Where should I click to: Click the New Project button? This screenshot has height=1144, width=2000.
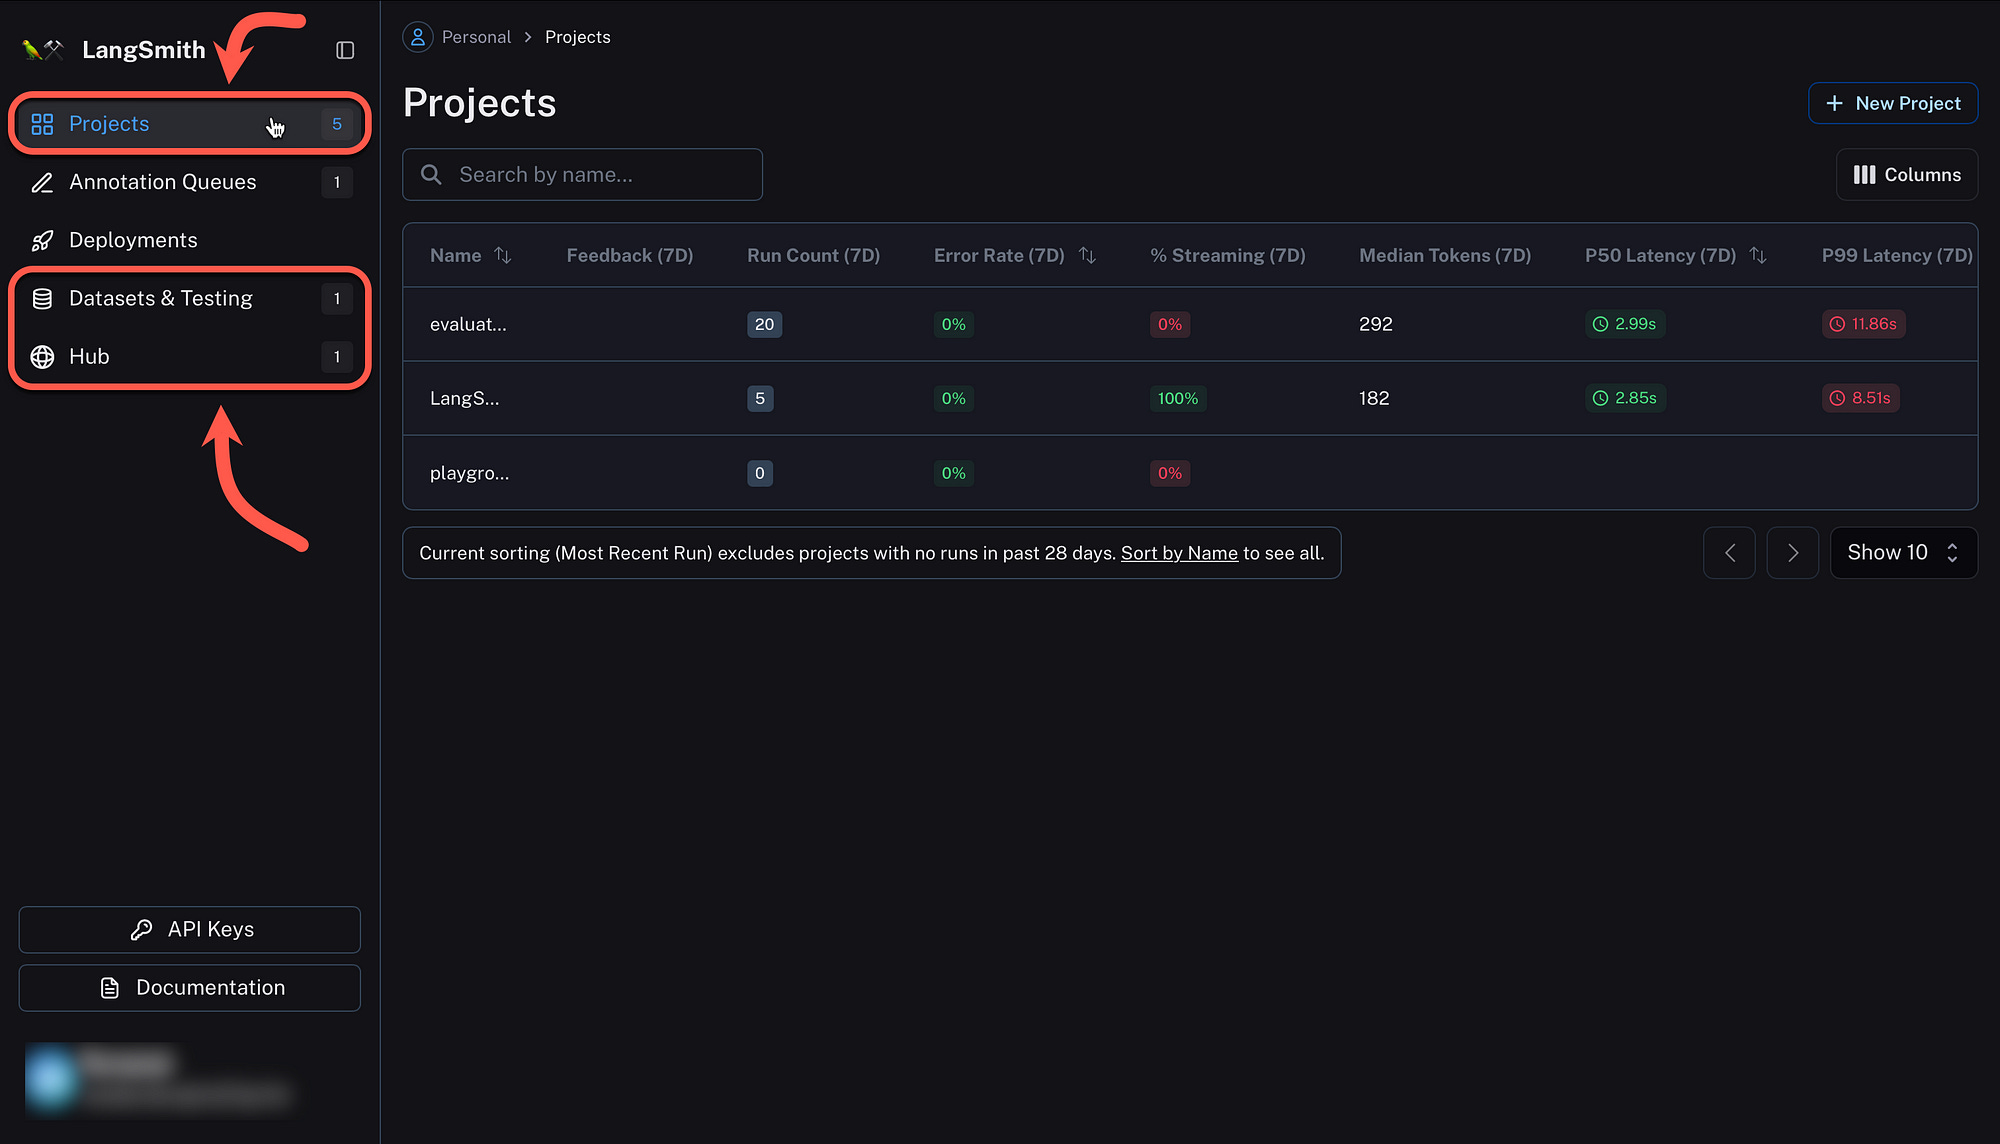1892,103
